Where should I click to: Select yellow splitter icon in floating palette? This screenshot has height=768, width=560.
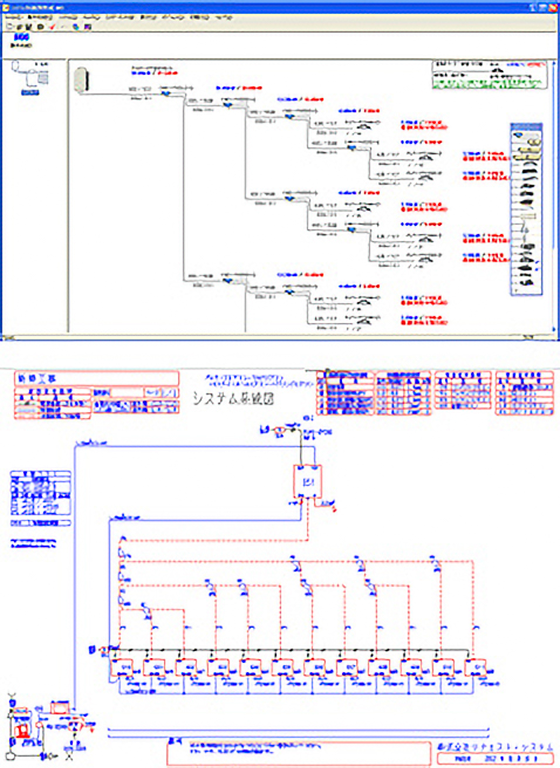(535, 142)
